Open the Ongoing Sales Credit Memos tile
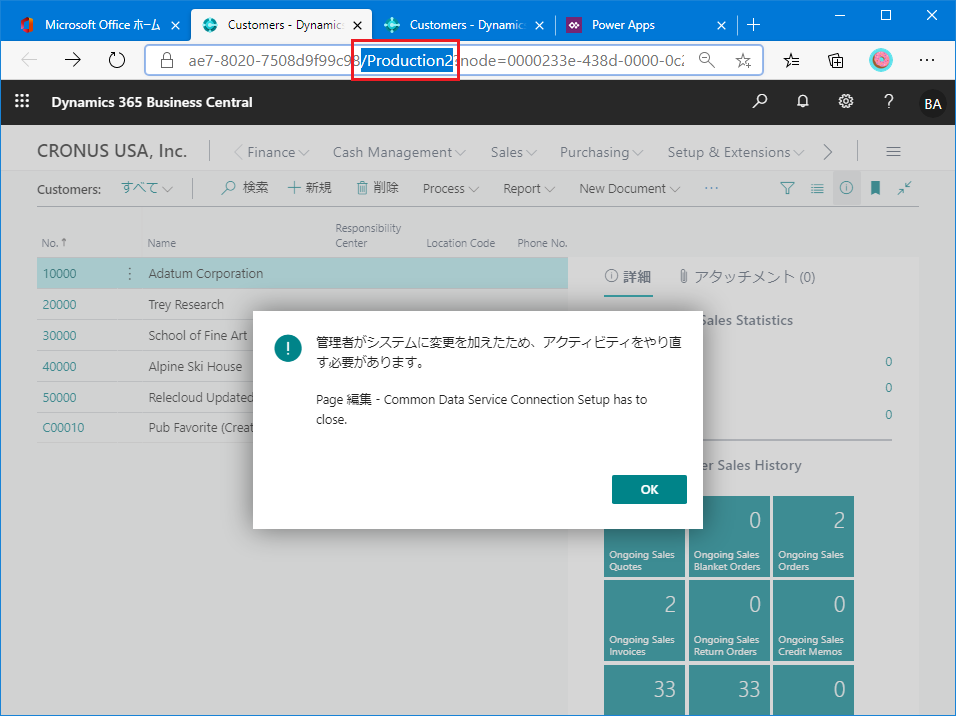Screen dimensions: 956x716 (x=813, y=620)
